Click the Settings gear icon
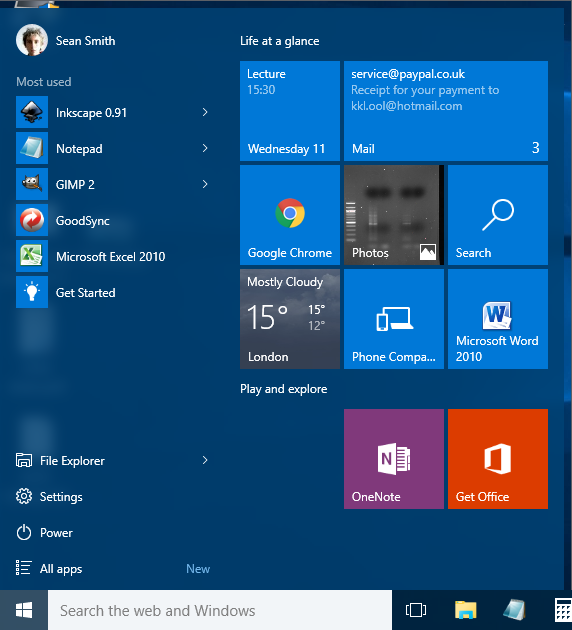This screenshot has width=572, height=630. click(x=24, y=496)
